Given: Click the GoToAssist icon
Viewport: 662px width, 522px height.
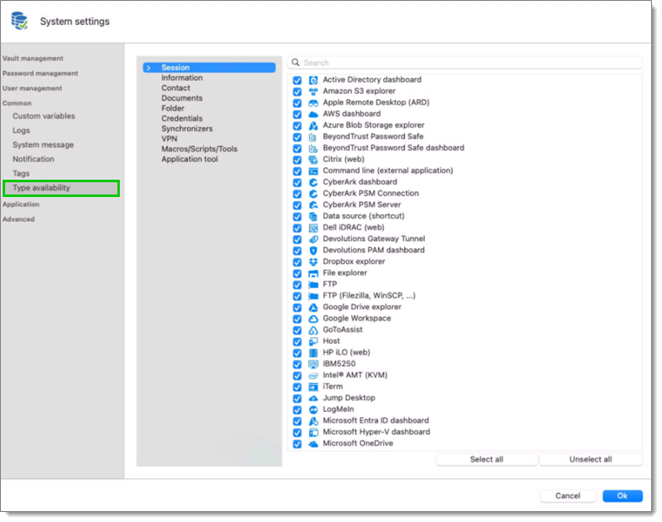Looking at the screenshot, I should tap(313, 330).
